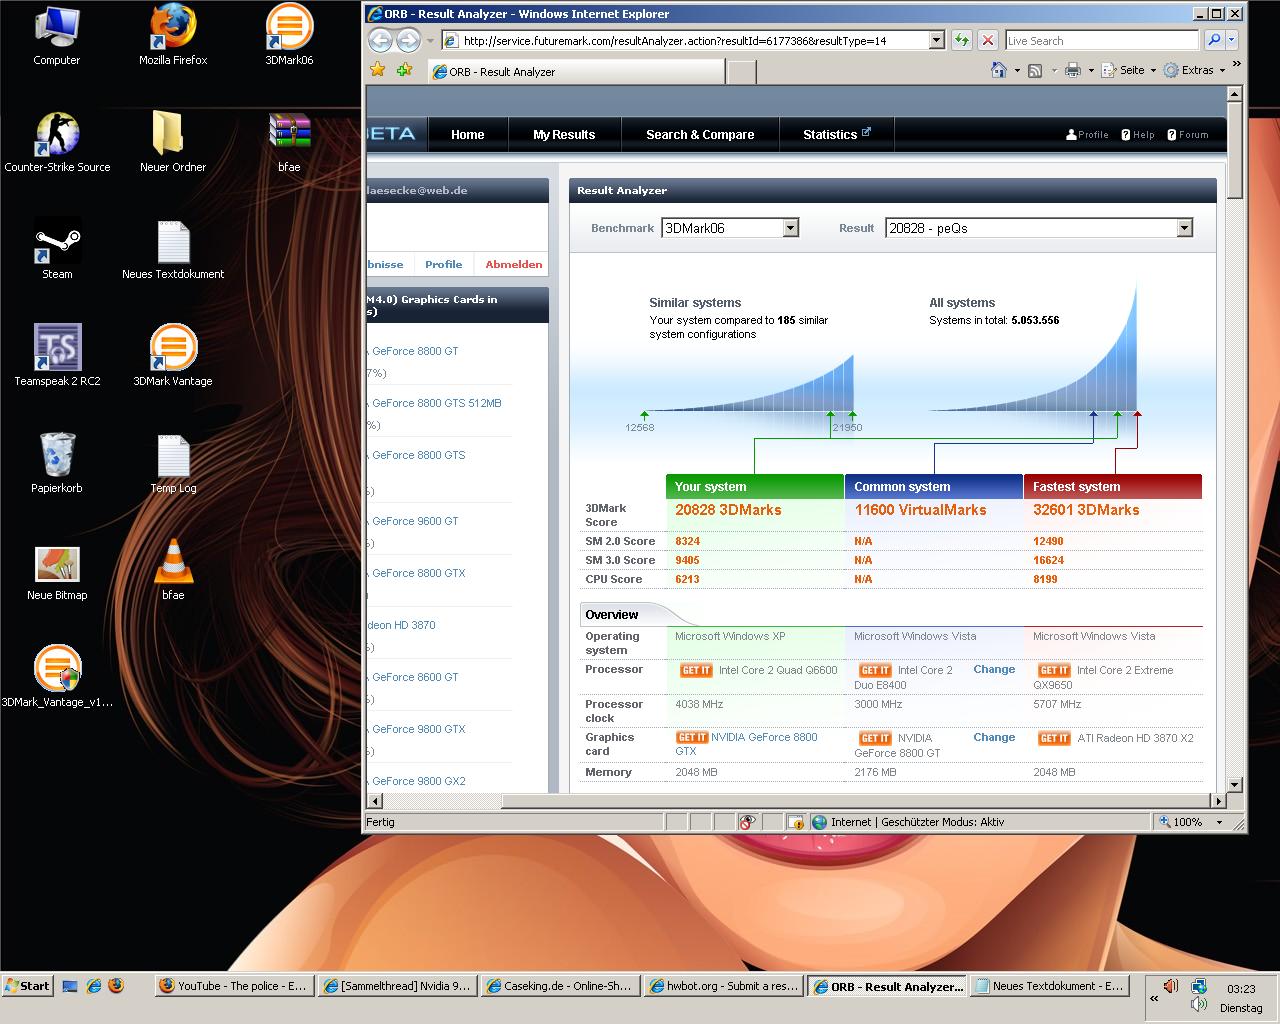Expand the address bar URL history dropdown
The width and height of the screenshot is (1280, 1024).
[x=937, y=40]
